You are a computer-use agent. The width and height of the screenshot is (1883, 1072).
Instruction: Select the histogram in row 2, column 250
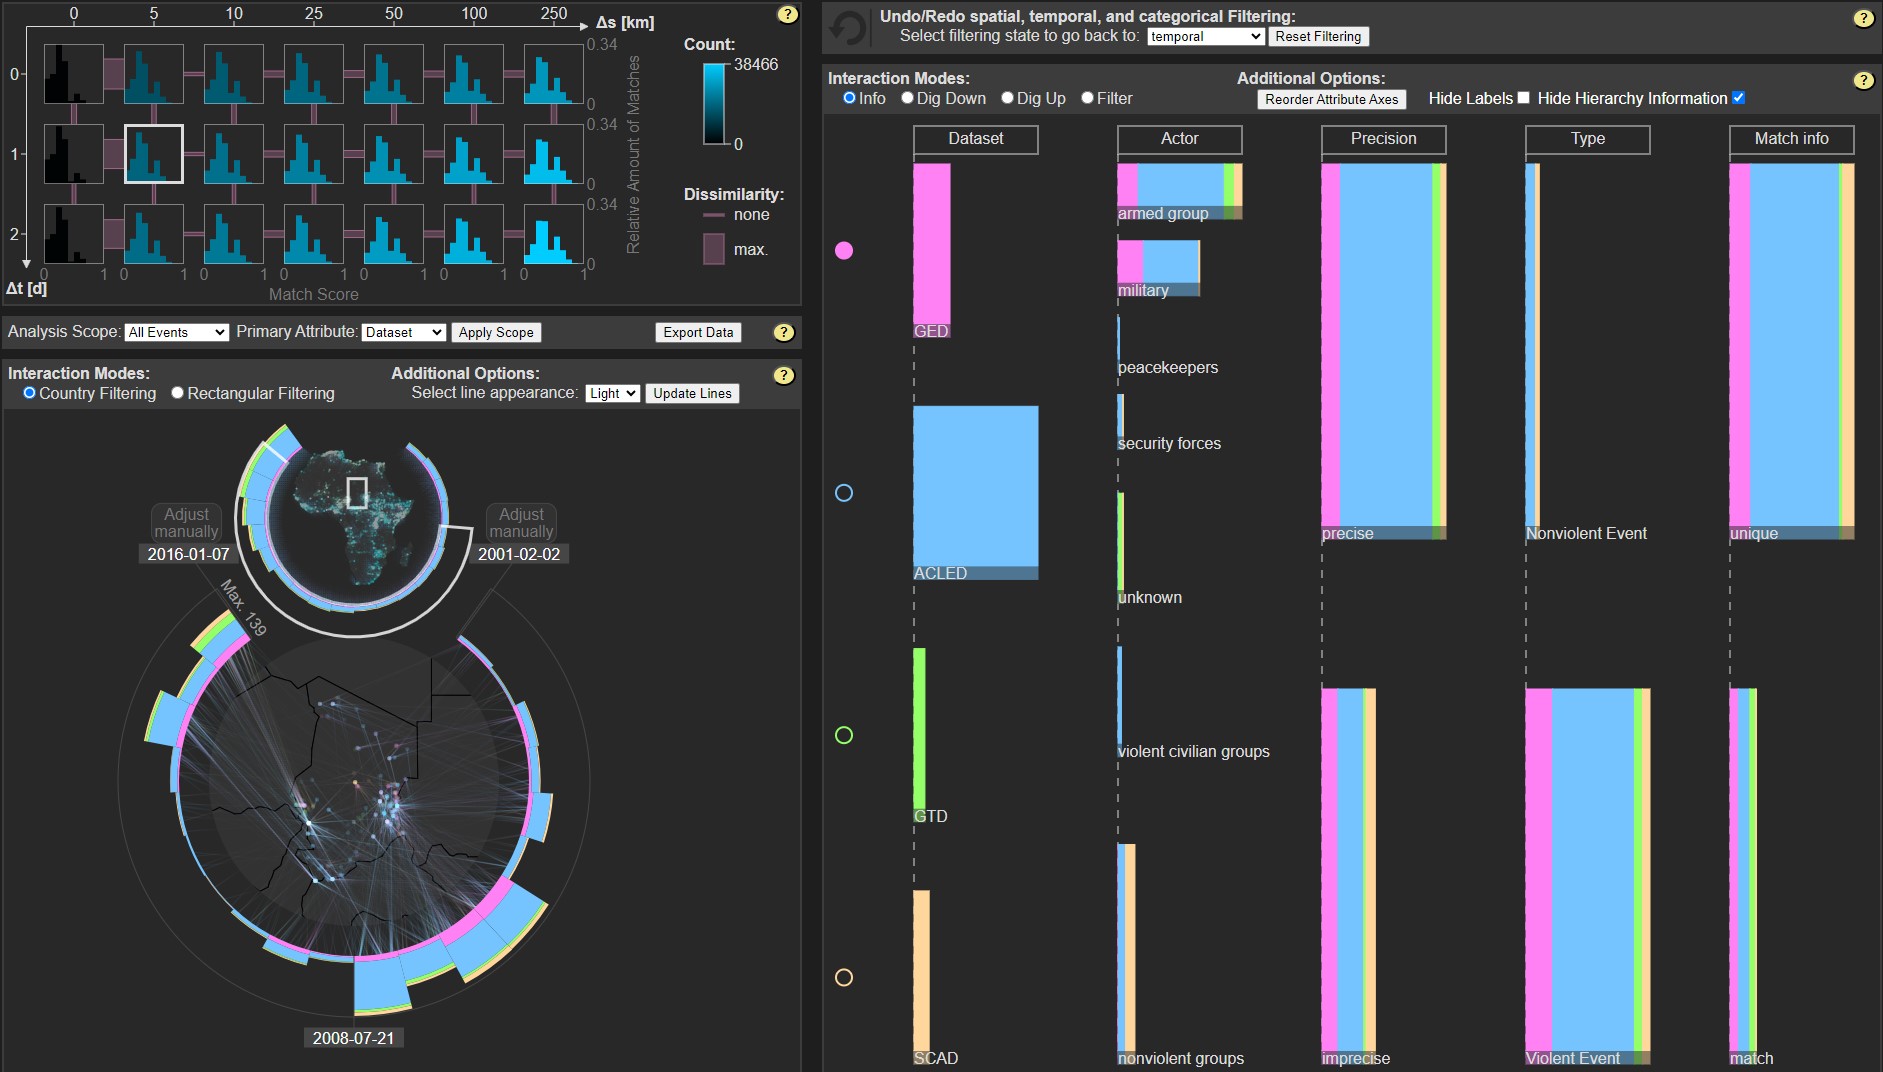point(554,234)
